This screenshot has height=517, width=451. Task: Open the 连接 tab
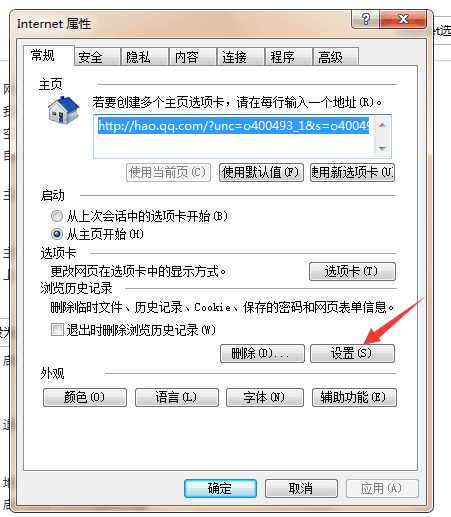click(x=240, y=57)
